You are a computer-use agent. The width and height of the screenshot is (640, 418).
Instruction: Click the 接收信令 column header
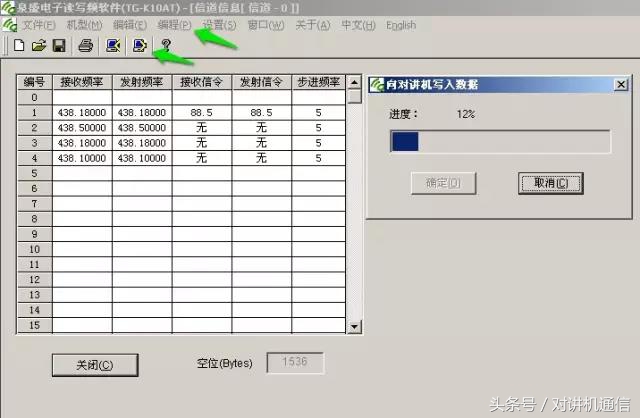click(x=202, y=82)
